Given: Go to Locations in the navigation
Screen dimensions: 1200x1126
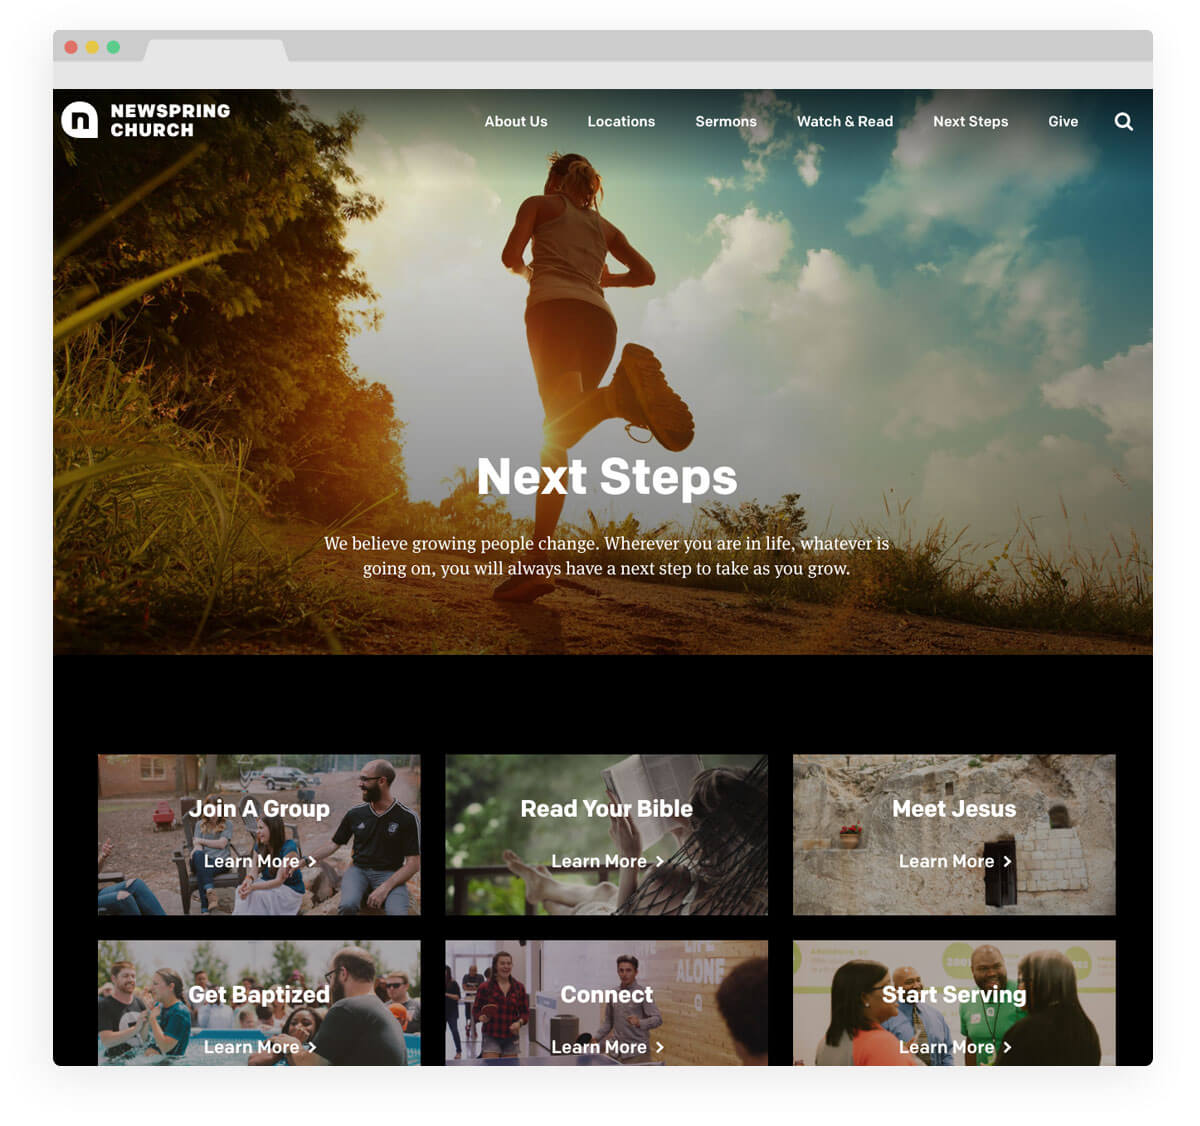Looking at the screenshot, I should click(x=620, y=122).
